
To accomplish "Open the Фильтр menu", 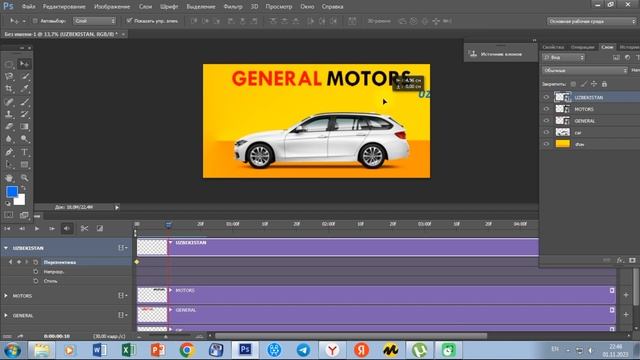I will coord(233,7).
